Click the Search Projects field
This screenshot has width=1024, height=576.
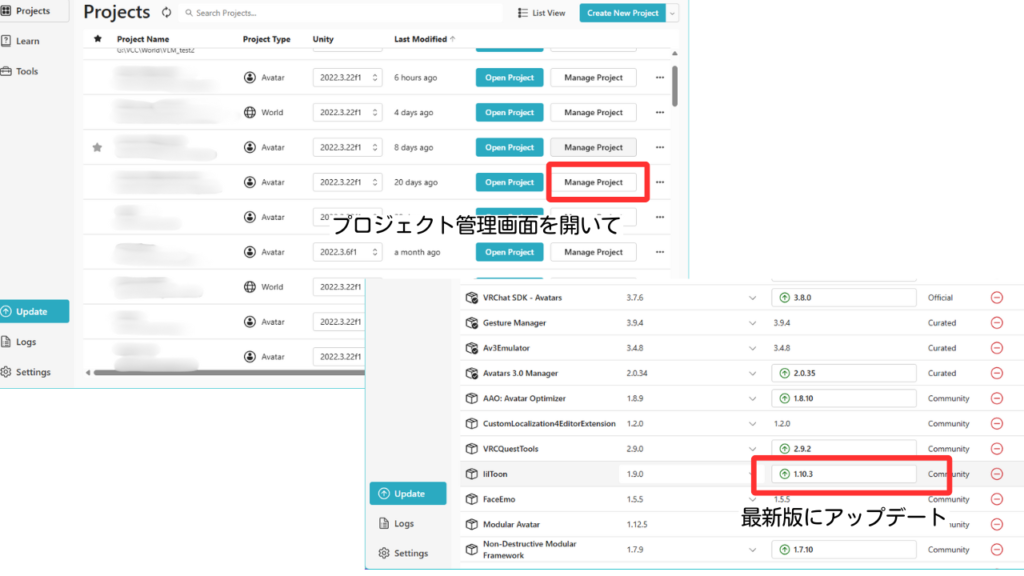pos(341,13)
